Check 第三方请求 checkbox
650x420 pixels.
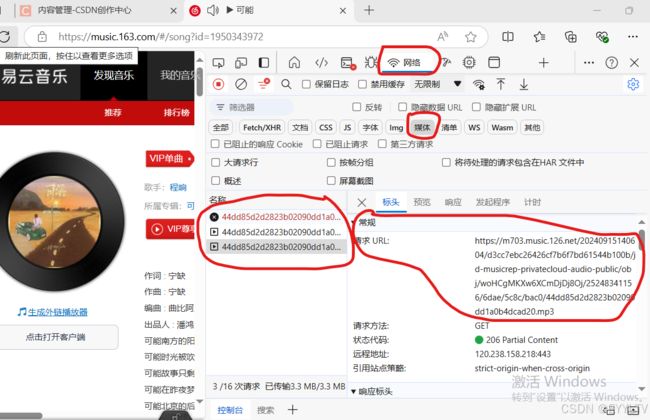(382, 144)
